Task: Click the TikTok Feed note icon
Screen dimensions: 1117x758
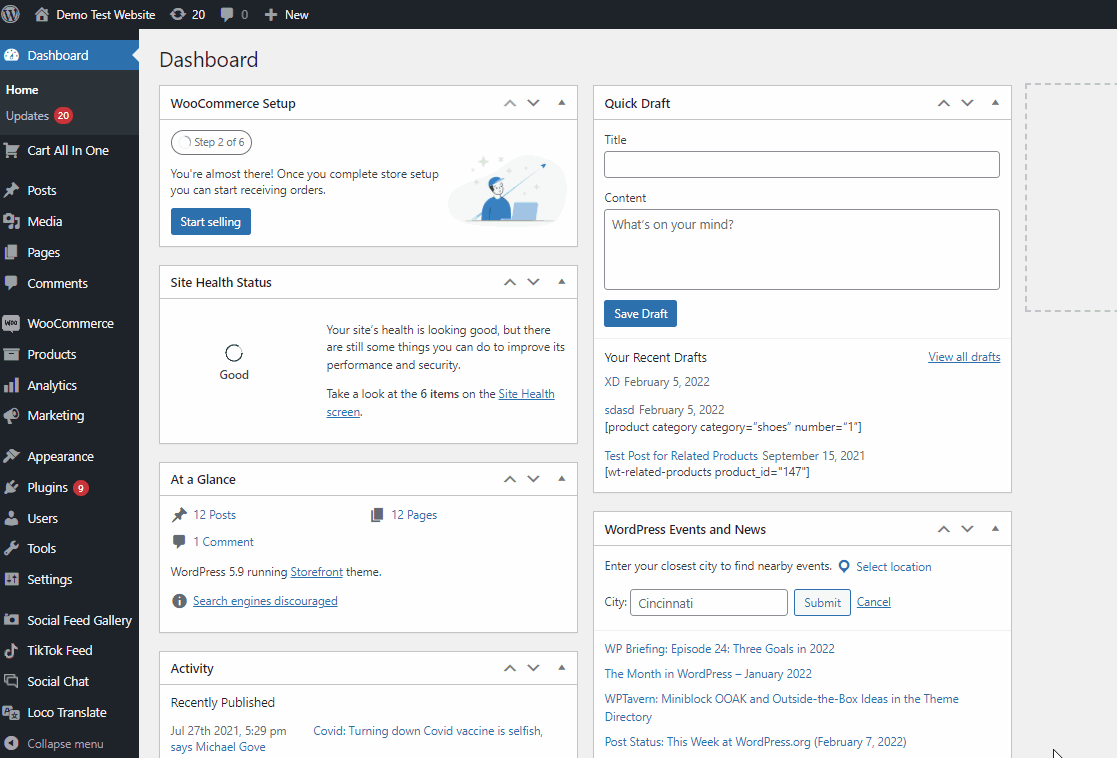Action: click(11, 650)
